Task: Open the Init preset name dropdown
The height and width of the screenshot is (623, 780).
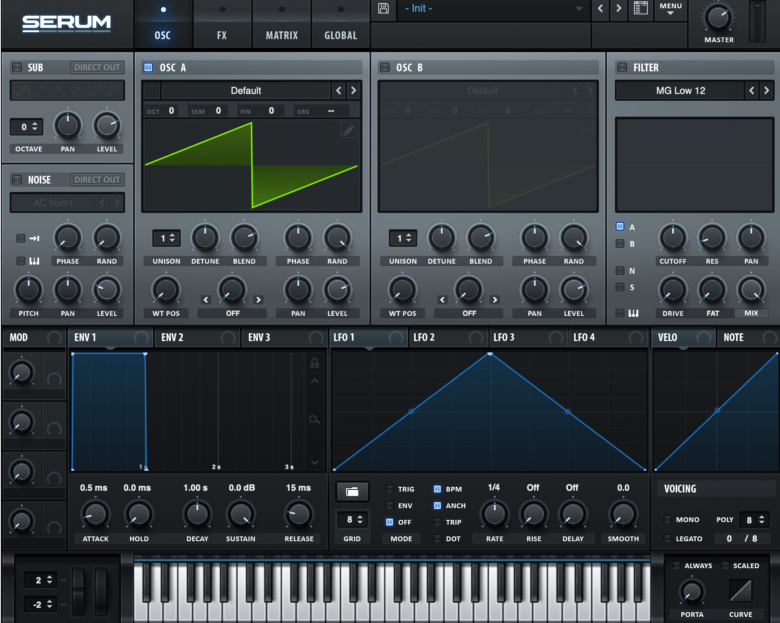Action: (x=493, y=8)
